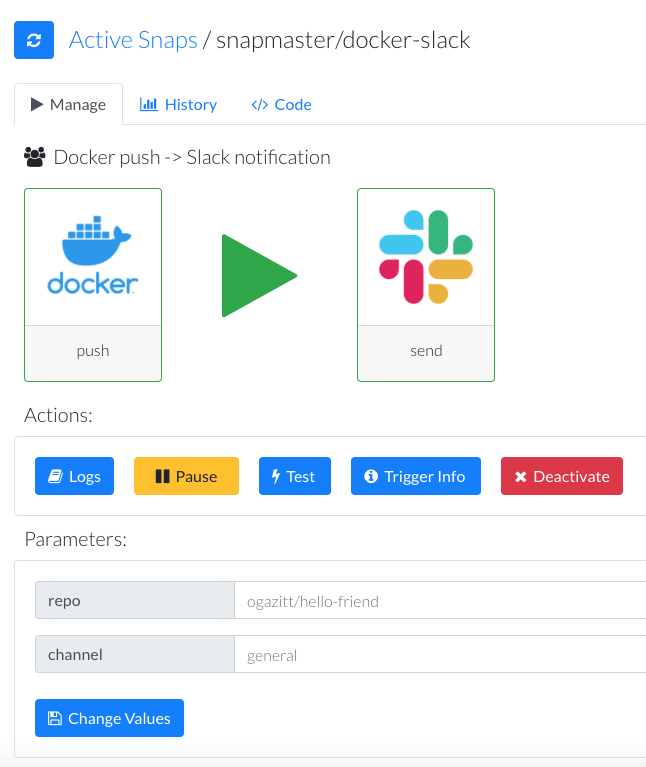Click the users group icon beside title
Viewport: 646px width, 767px height.
[35, 157]
